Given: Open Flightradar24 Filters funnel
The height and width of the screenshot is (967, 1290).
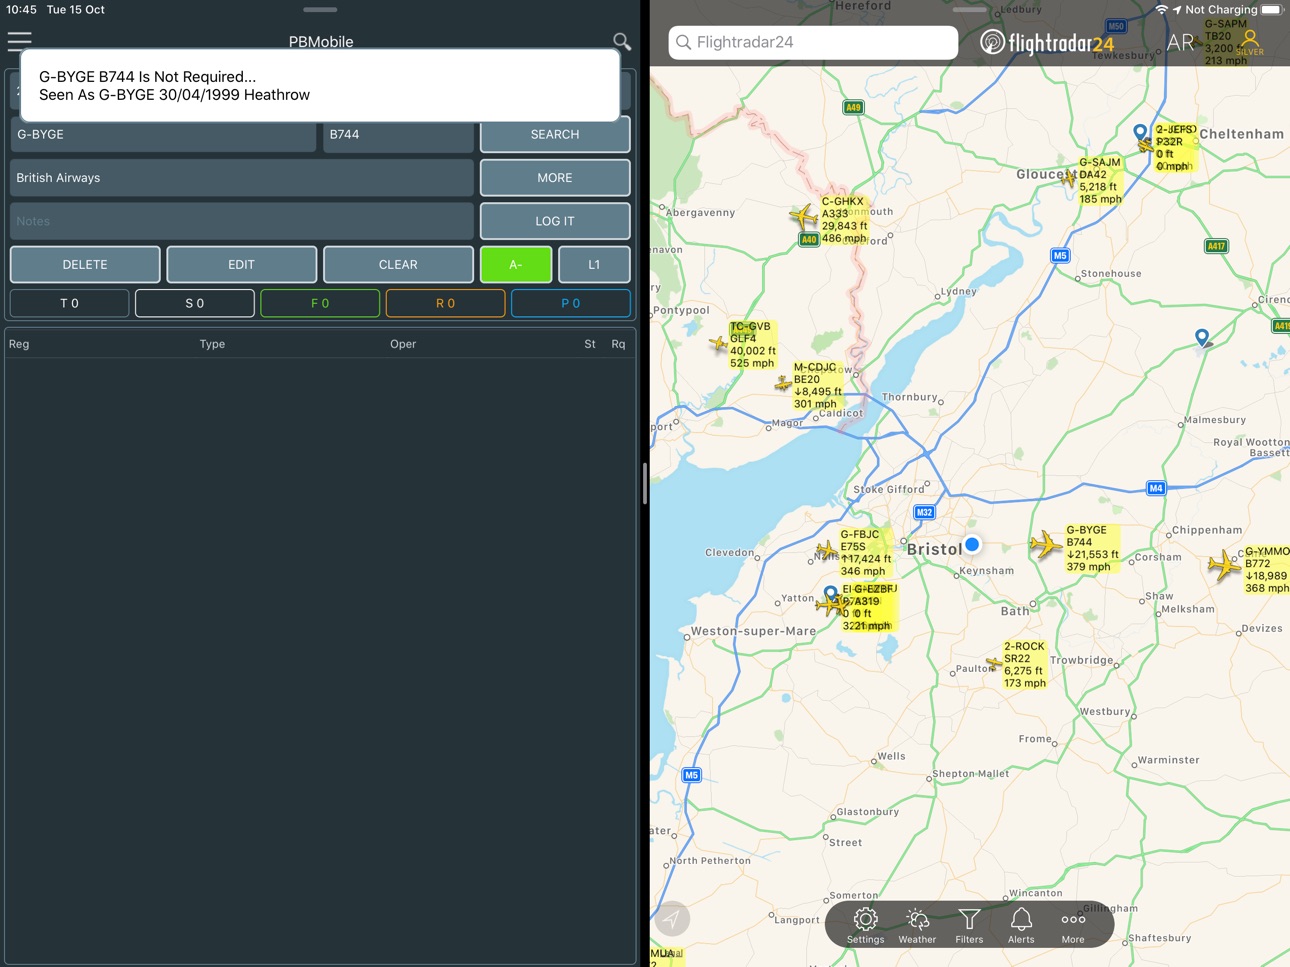Looking at the screenshot, I should pyautogui.click(x=969, y=925).
